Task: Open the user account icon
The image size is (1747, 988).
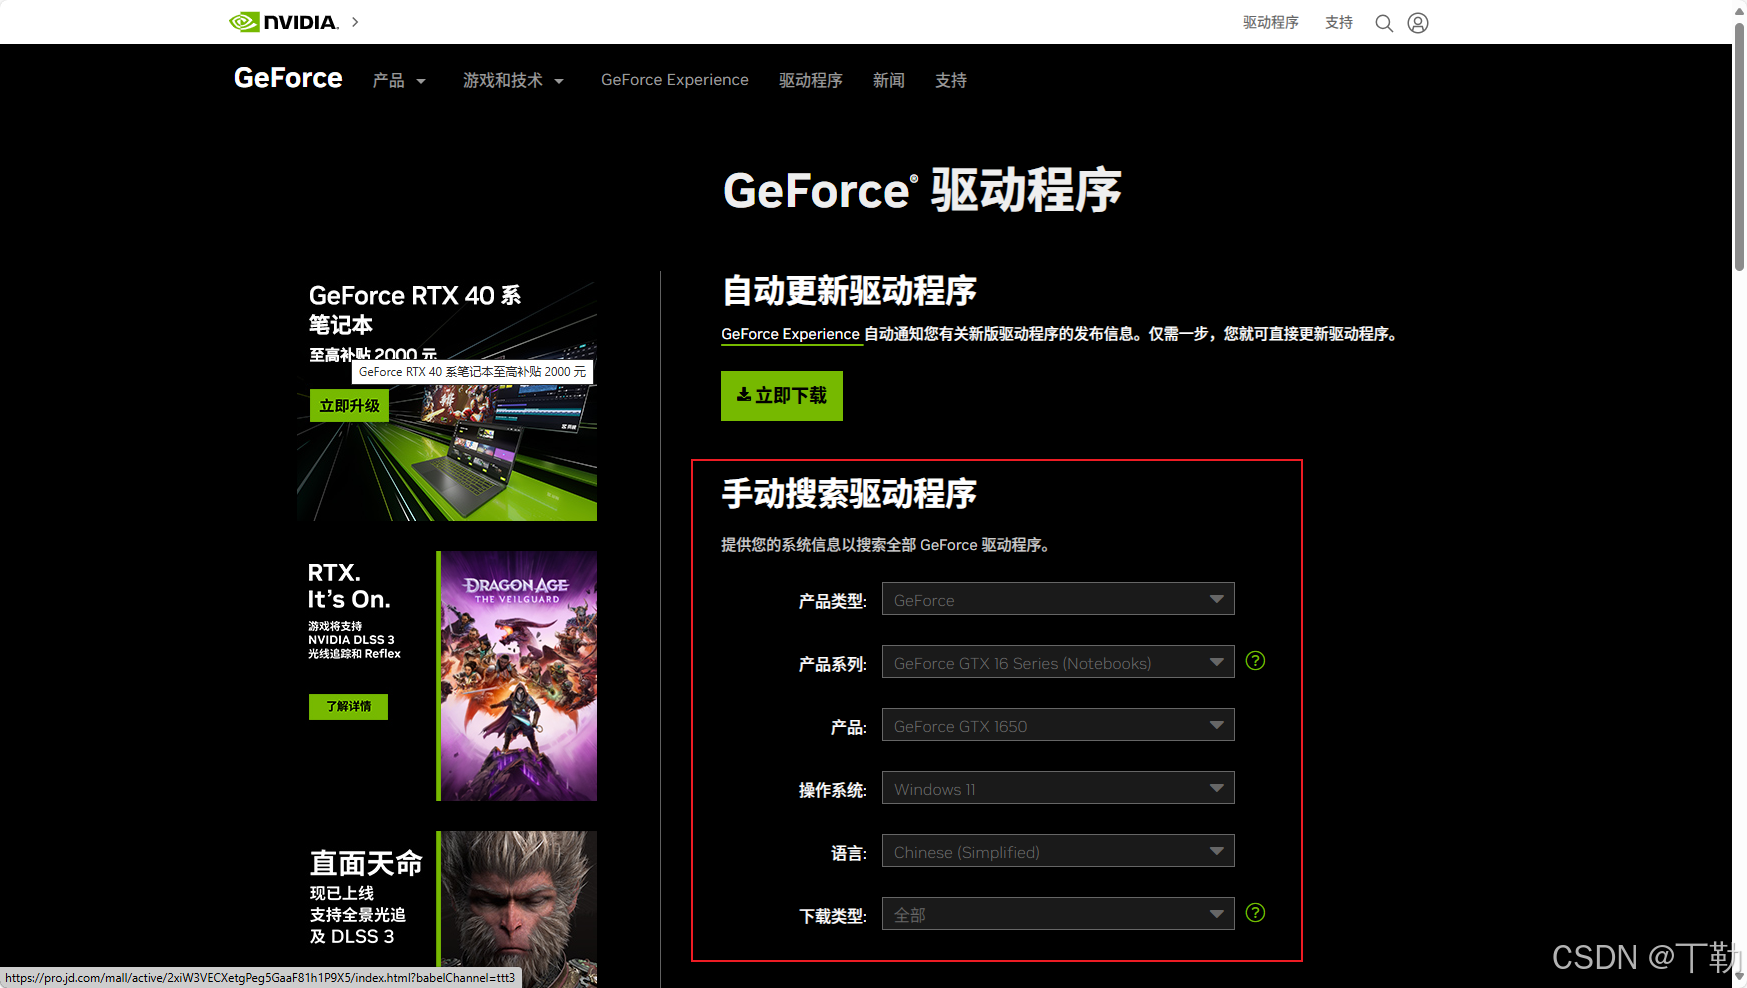Action: [x=1418, y=23]
